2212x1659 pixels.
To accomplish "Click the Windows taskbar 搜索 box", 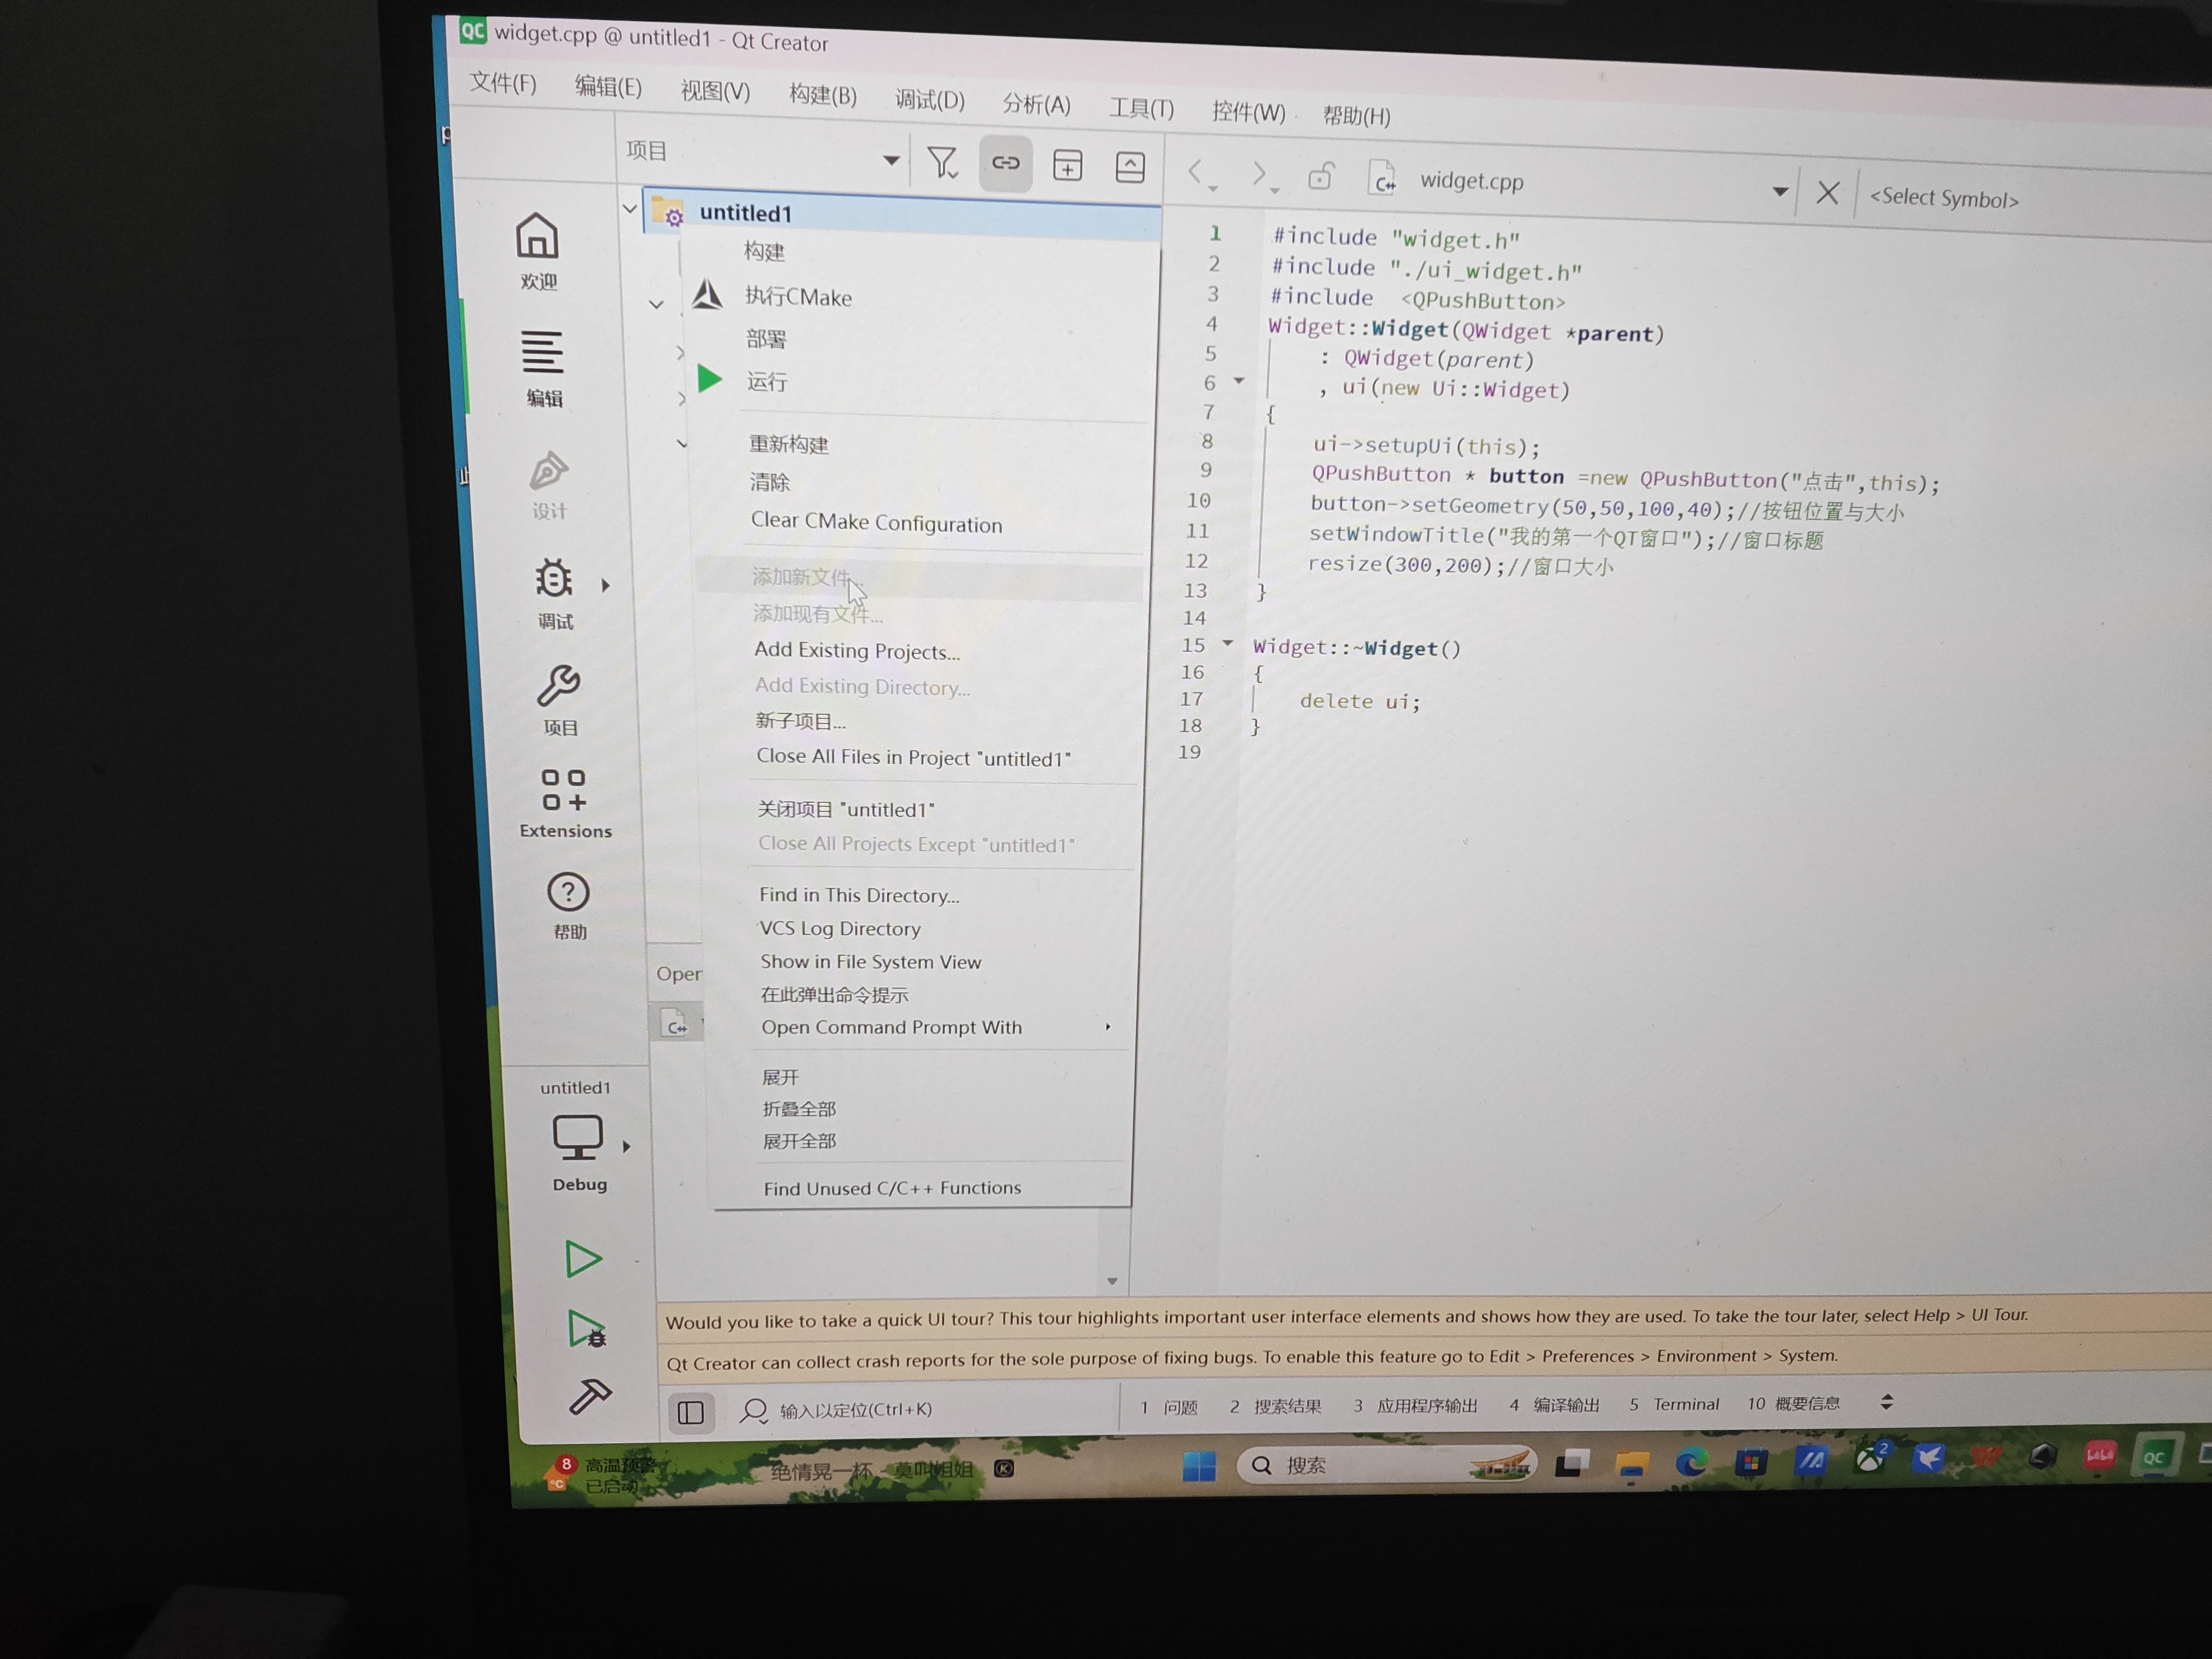I will click(x=1386, y=1465).
